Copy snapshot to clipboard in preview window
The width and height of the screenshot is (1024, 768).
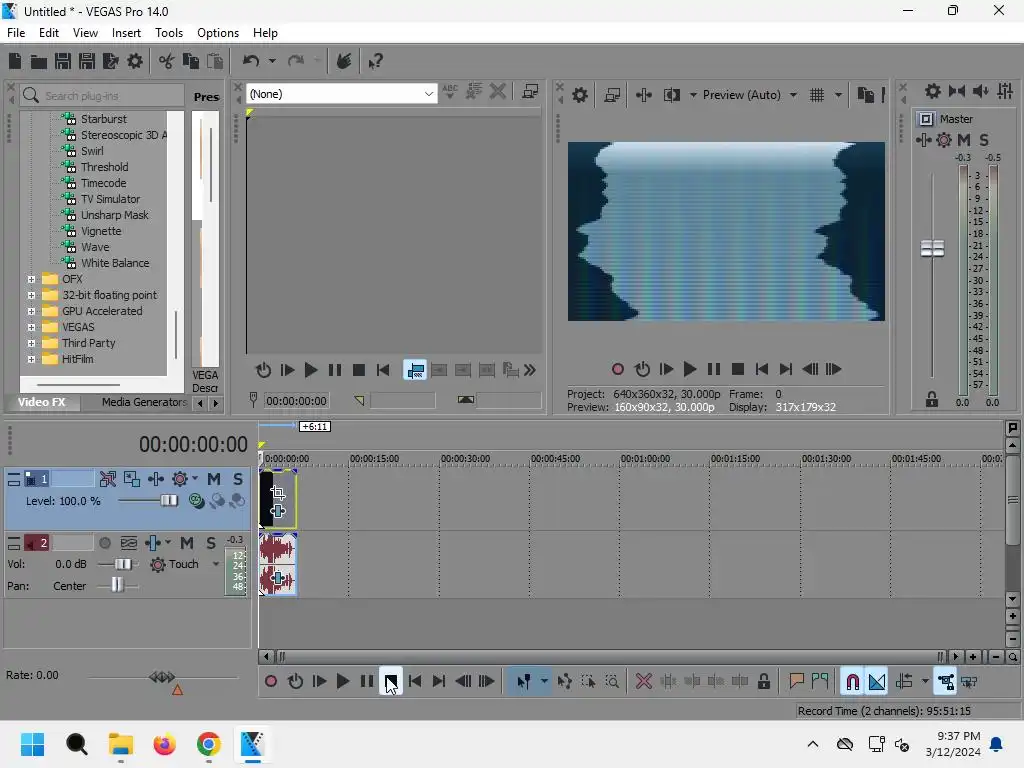click(865, 95)
